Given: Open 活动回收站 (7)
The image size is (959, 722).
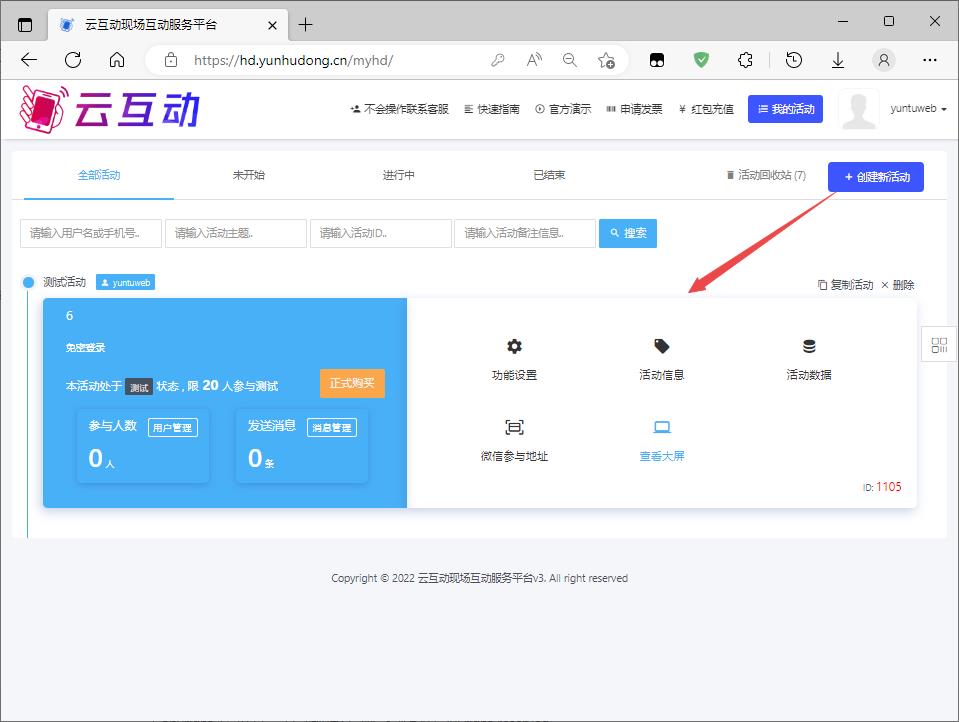Looking at the screenshot, I should (766, 175).
